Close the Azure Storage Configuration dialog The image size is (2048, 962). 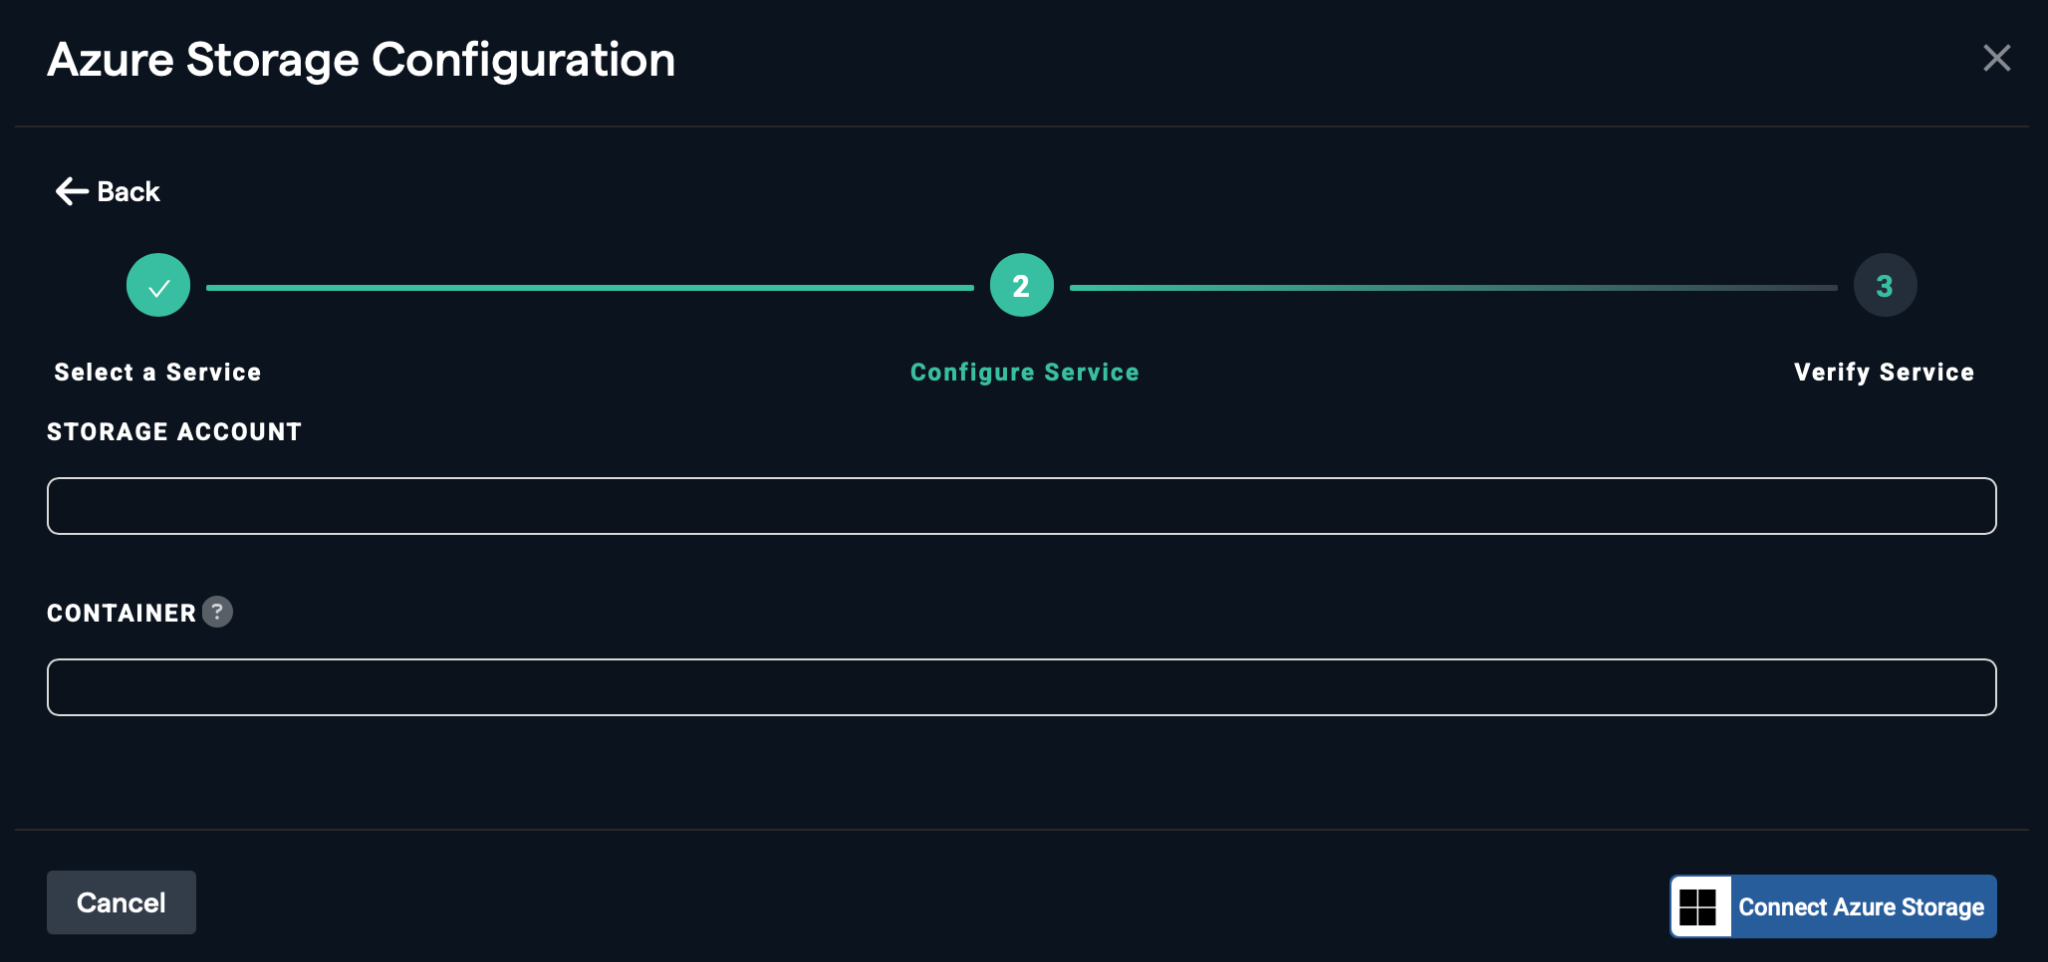point(1996,59)
